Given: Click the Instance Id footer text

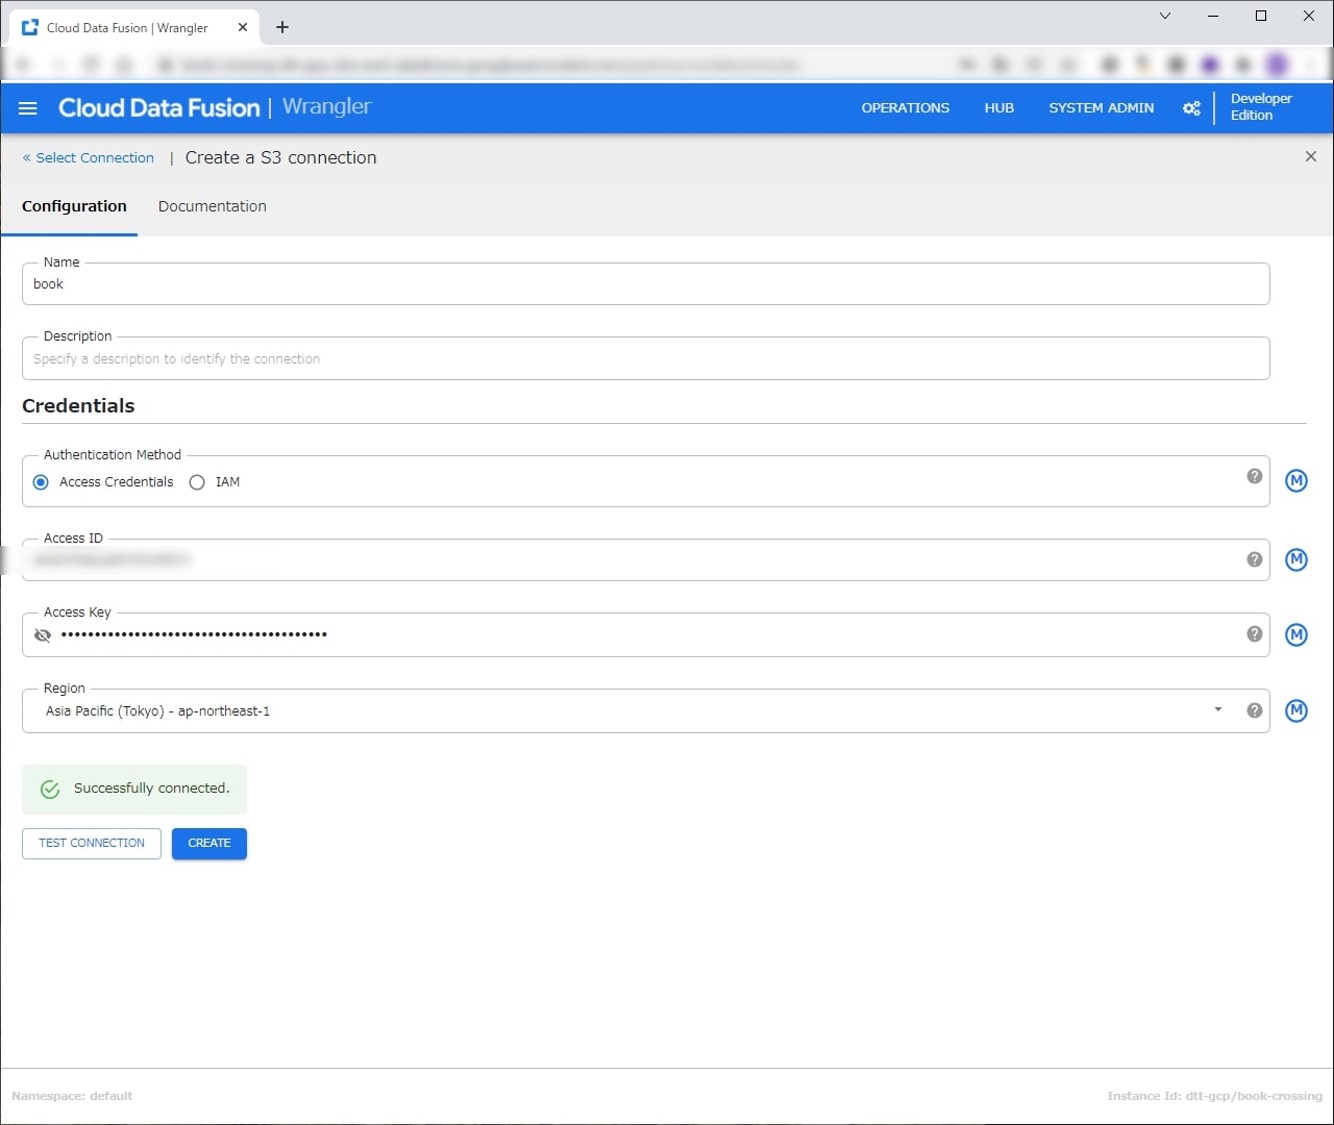Looking at the screenshot, I should [1214, 1096].
